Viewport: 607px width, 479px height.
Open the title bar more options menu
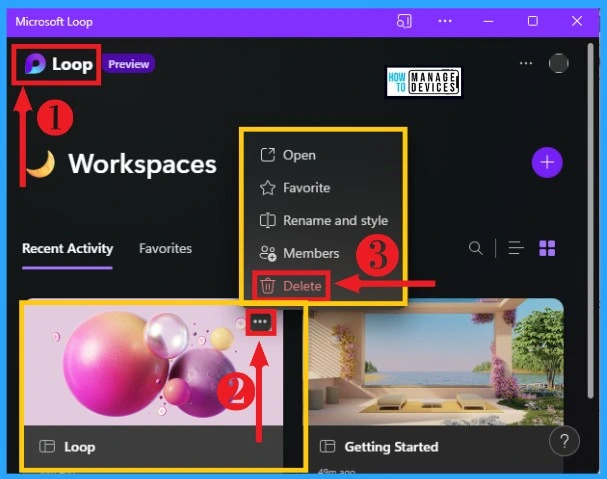pos(445,21)
